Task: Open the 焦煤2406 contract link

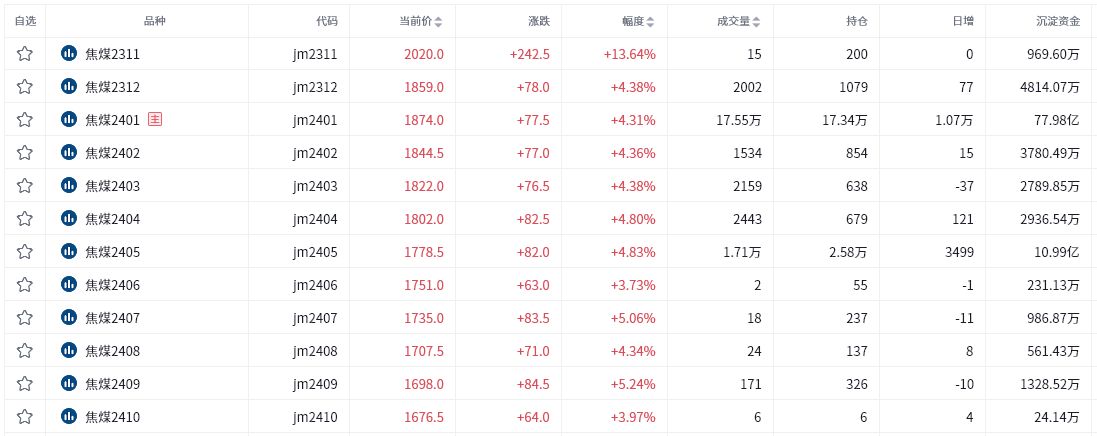Action: [x=113, y=285]
